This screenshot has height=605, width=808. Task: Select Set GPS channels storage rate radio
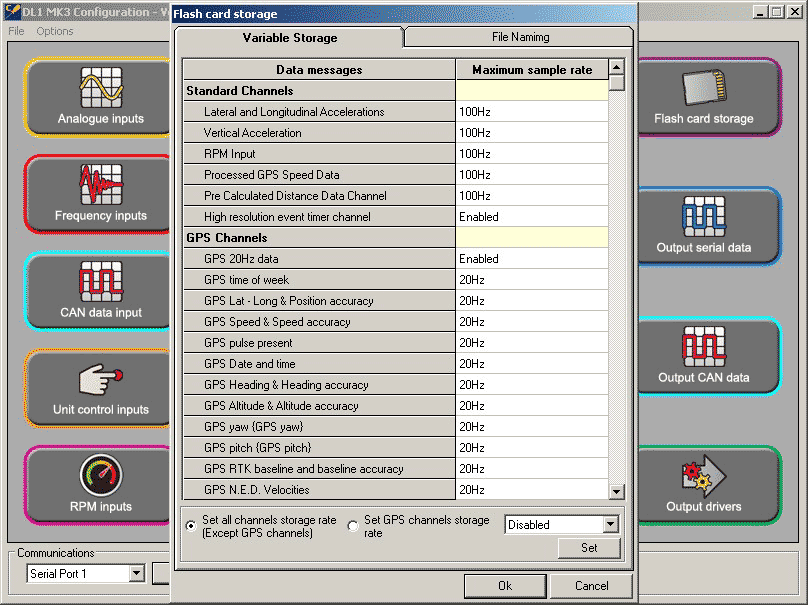pos(353,526)
